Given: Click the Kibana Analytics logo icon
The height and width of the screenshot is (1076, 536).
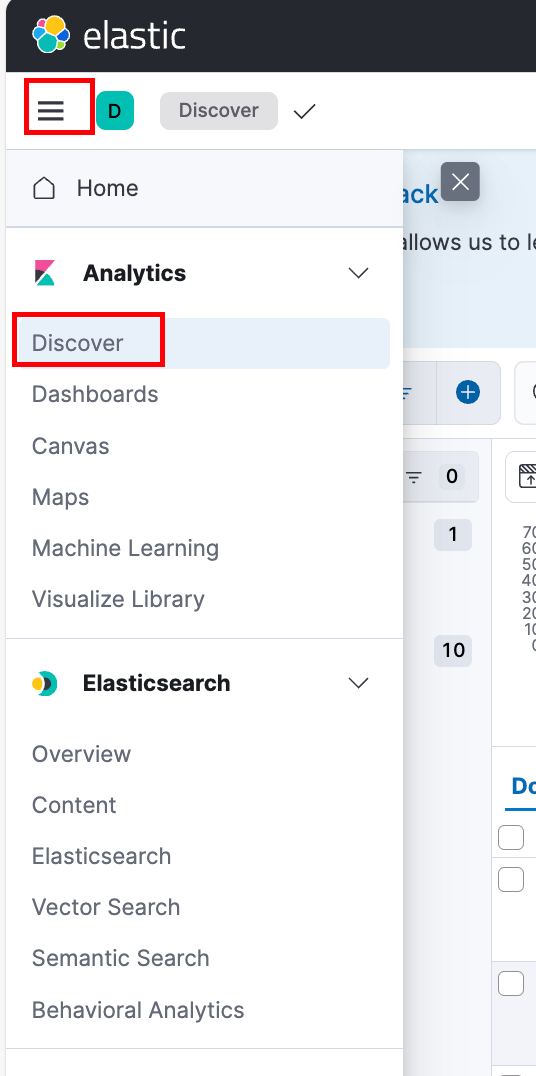Looking at the screenshot, I should point(45,273).
